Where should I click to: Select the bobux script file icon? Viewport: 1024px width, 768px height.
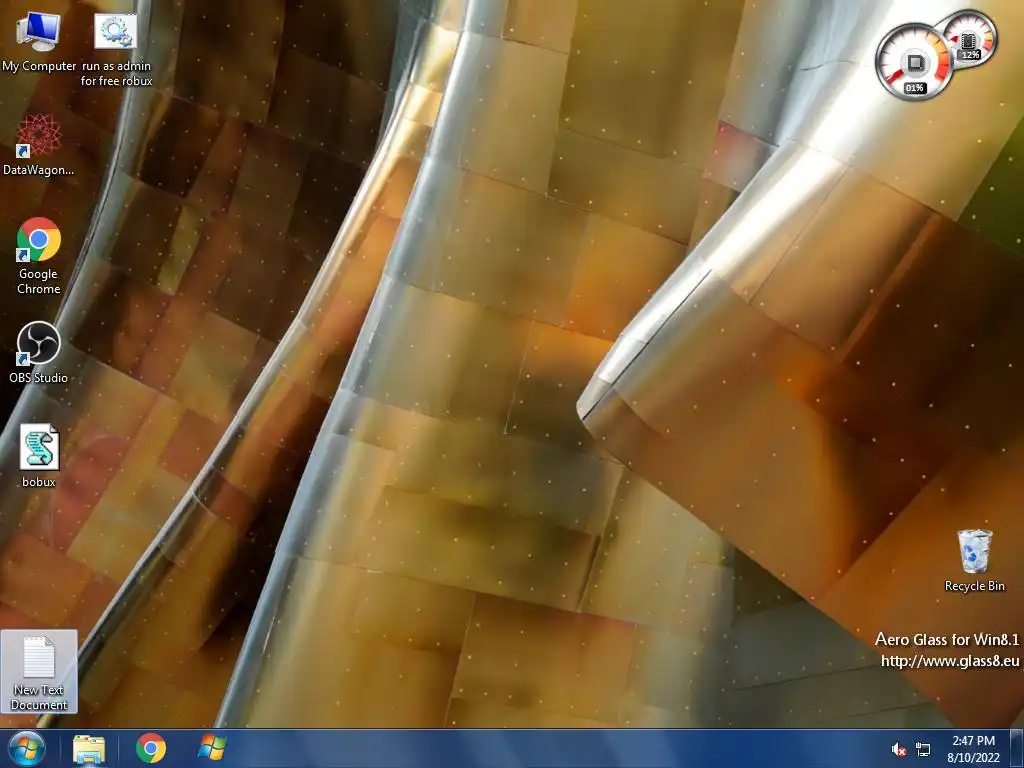(39, 456)
